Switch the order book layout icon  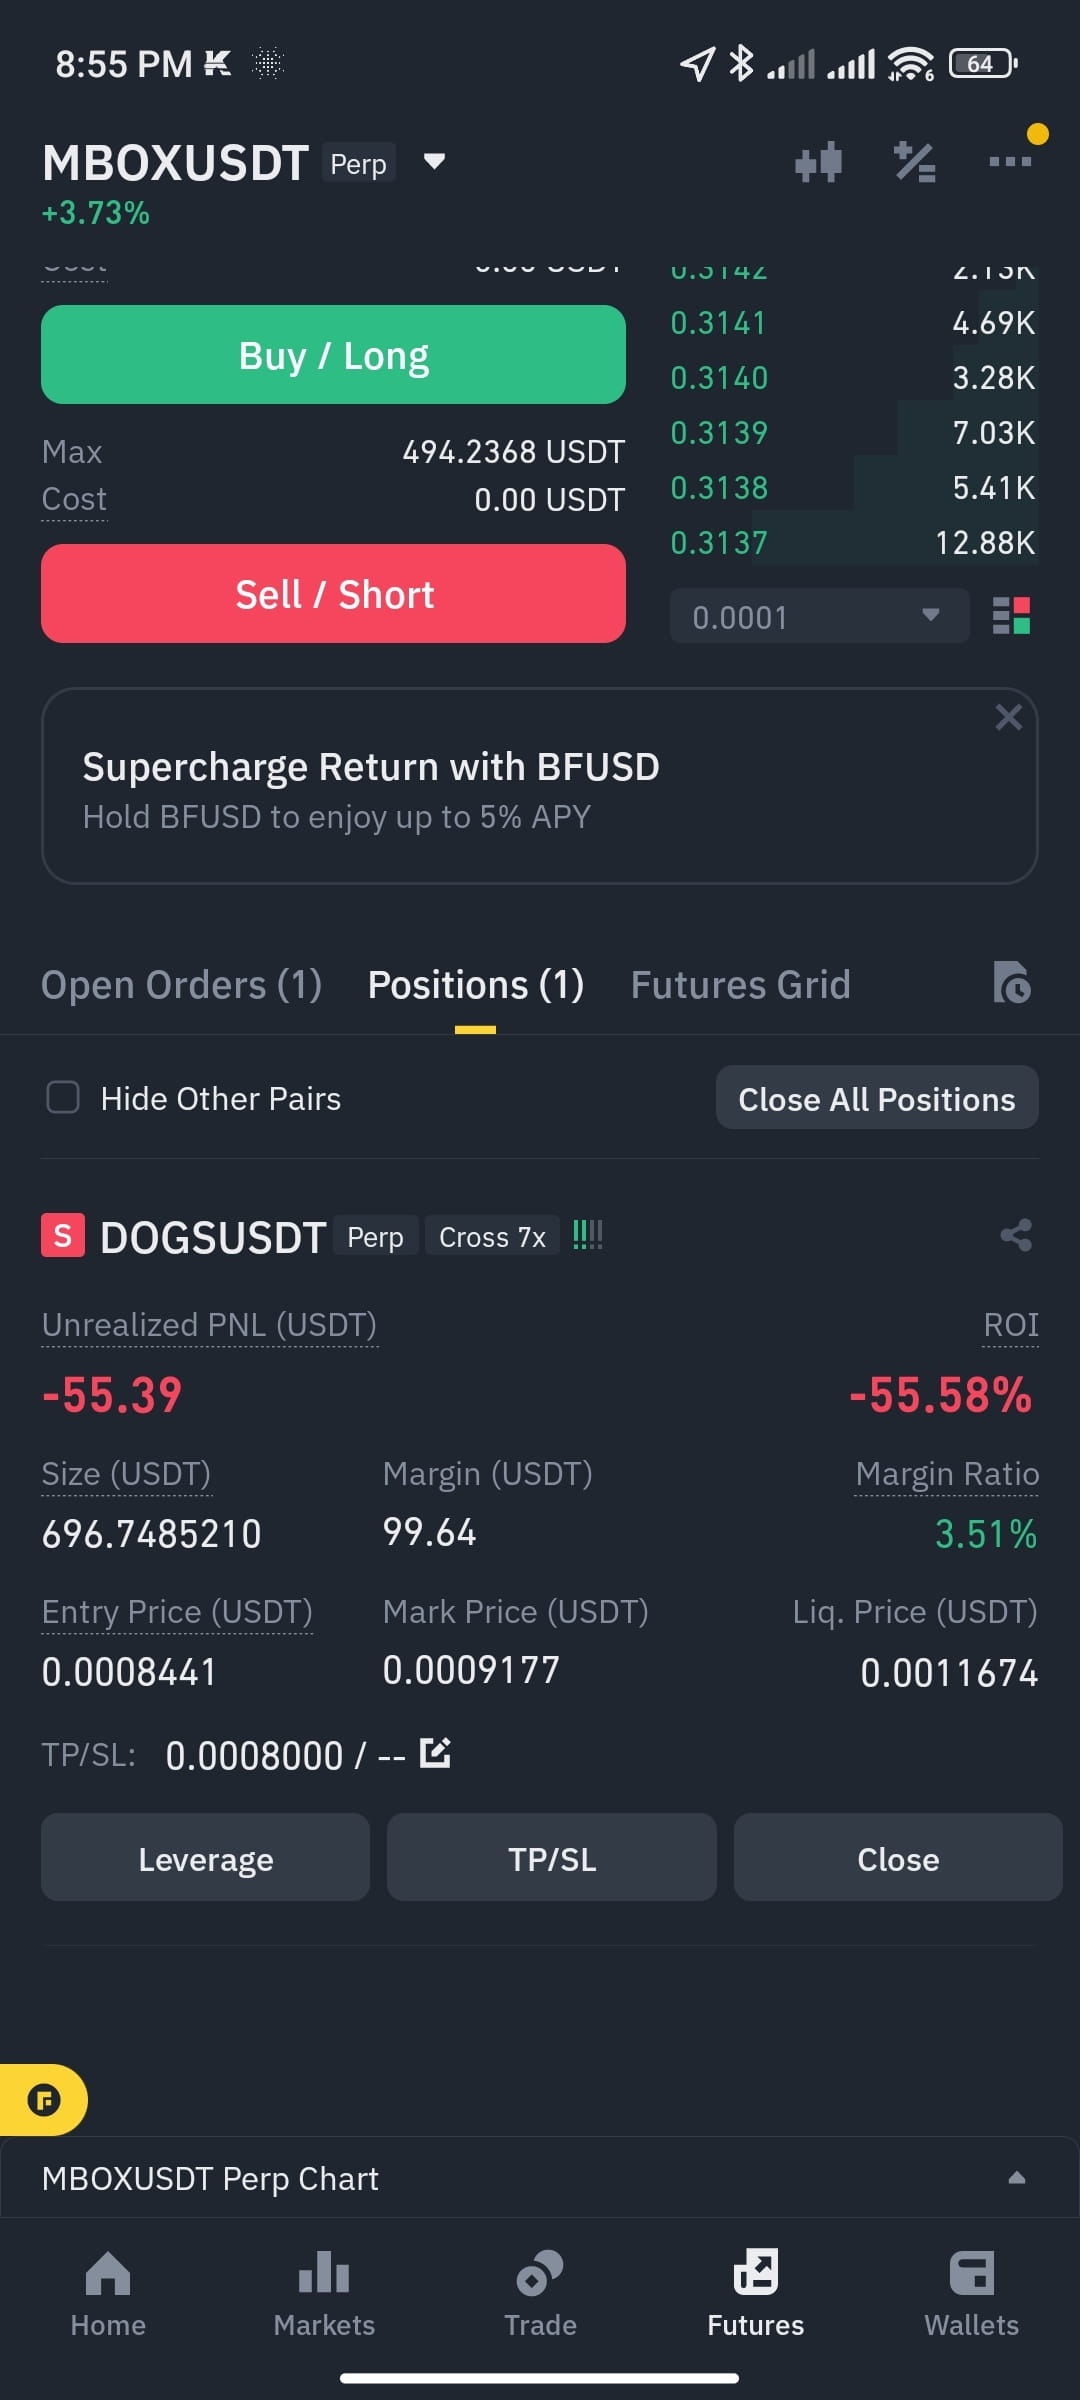(1011, 616)
